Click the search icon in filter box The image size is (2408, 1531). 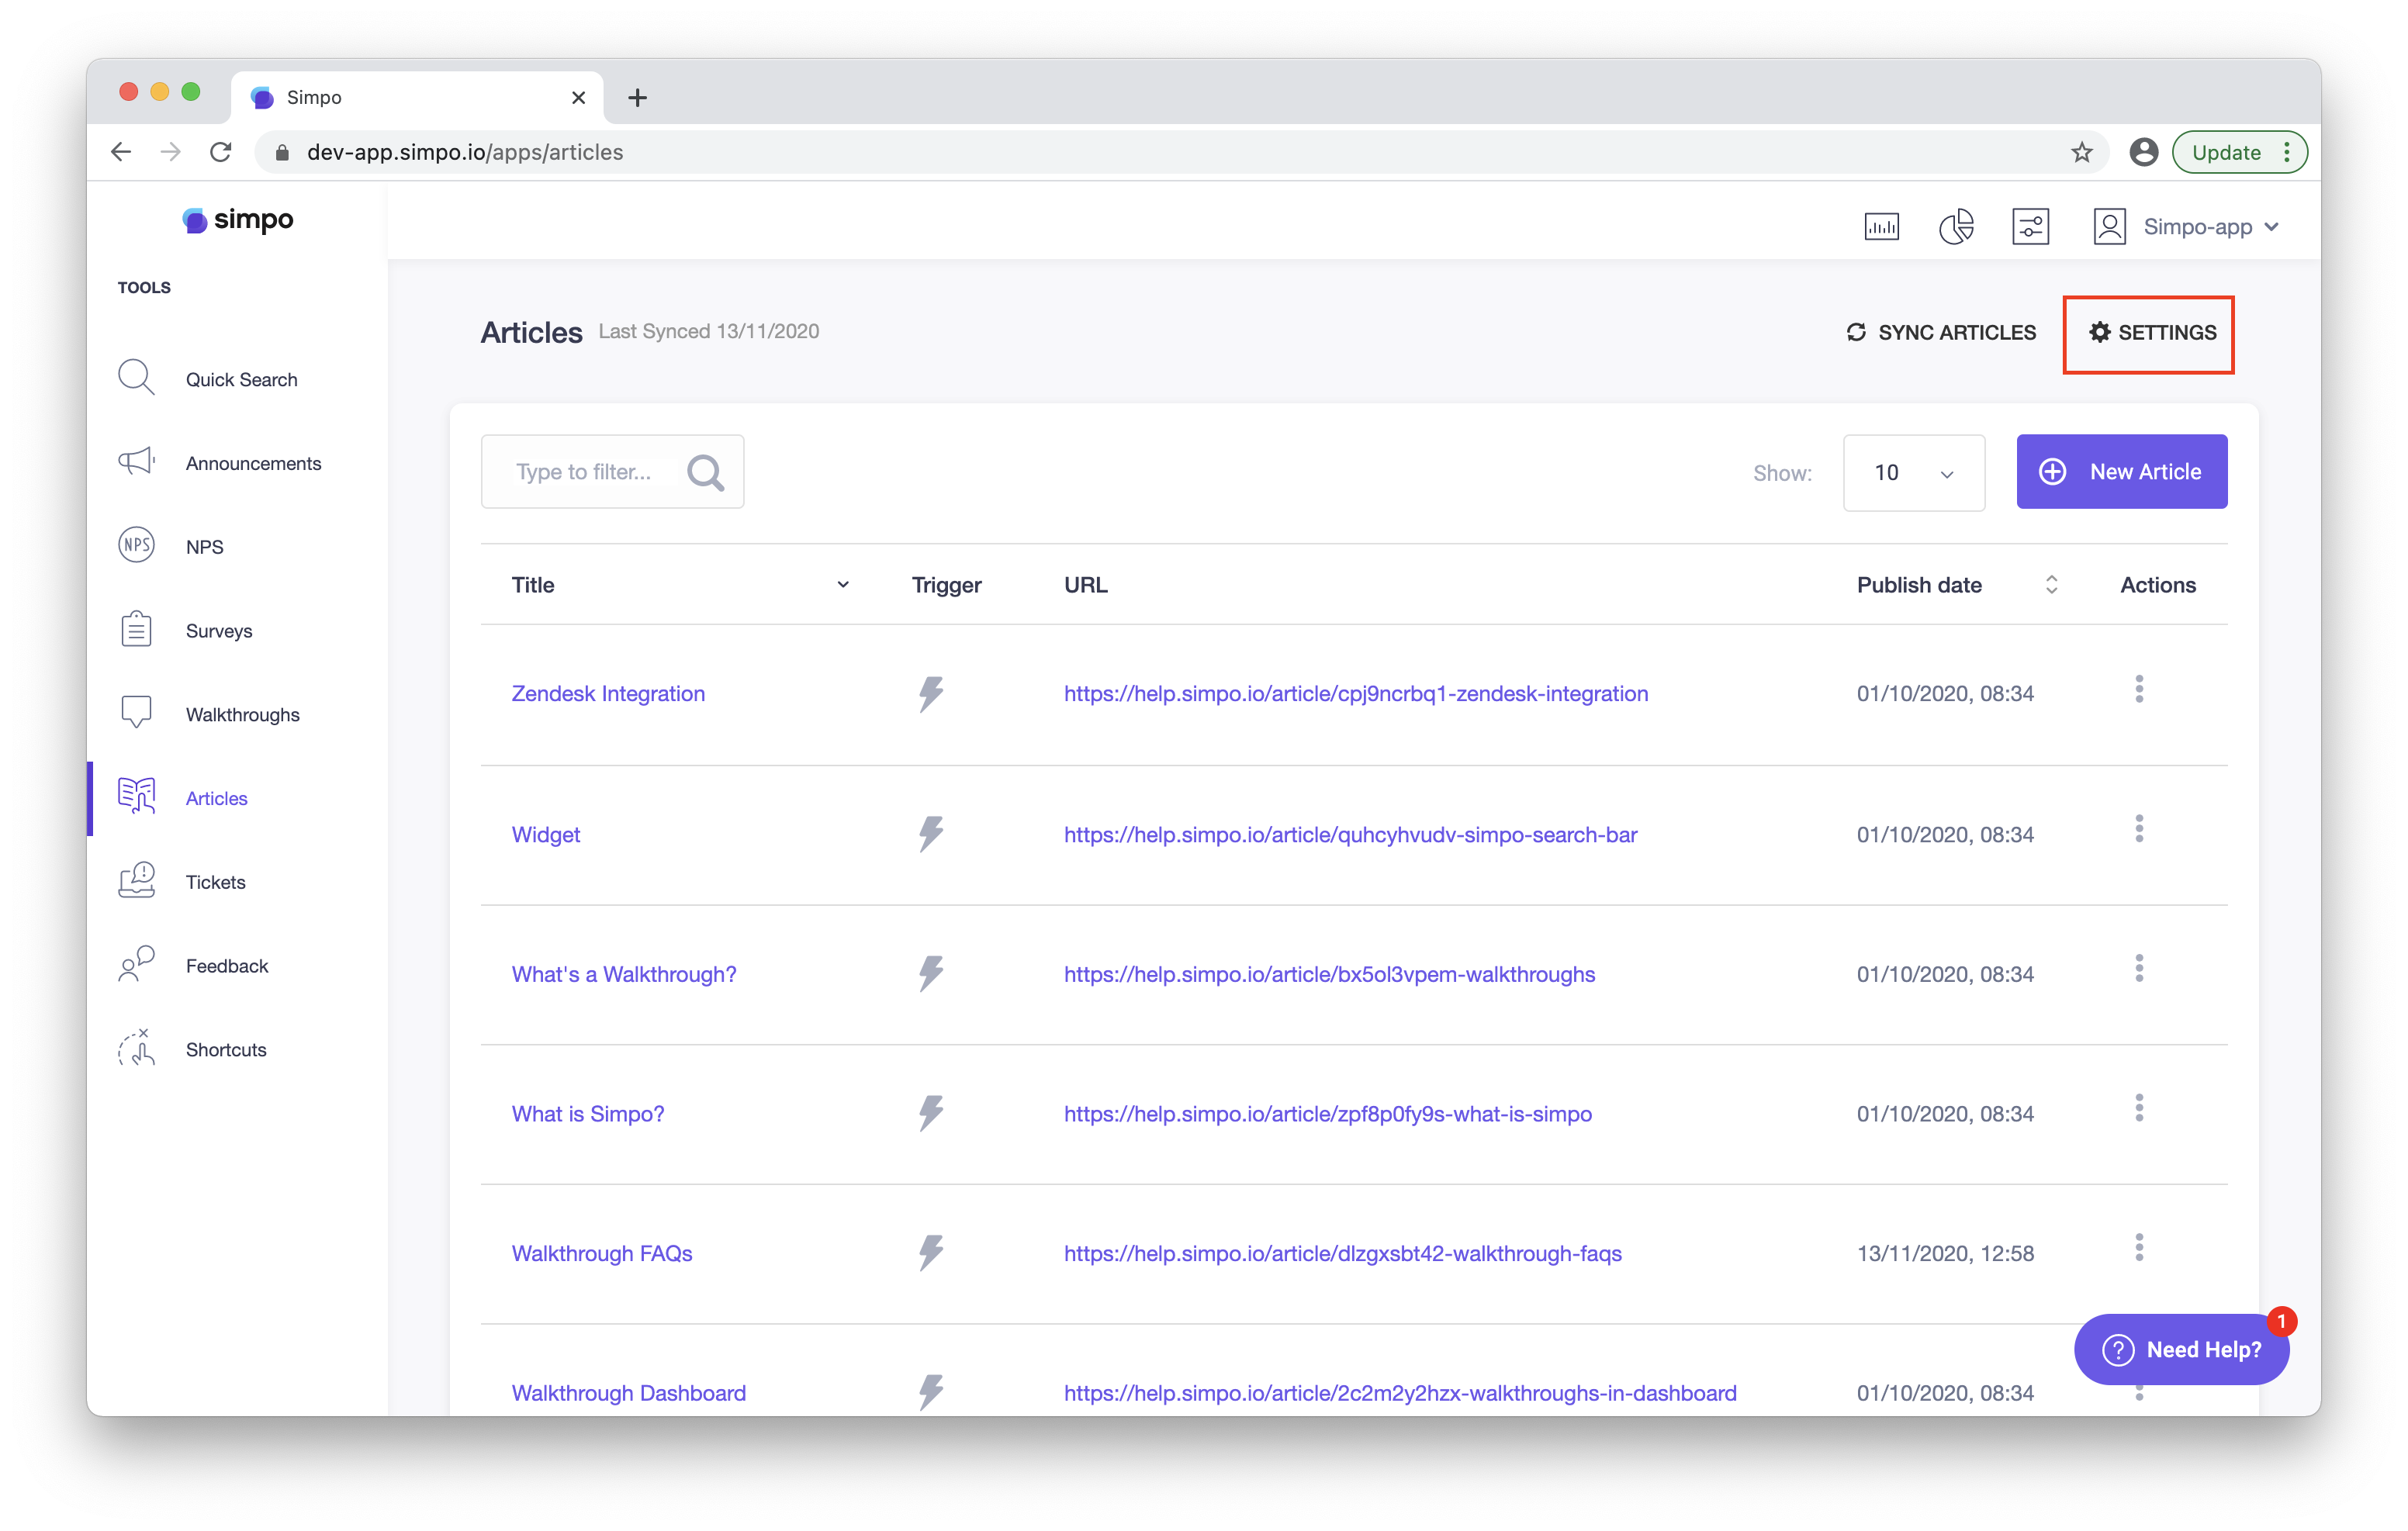click(x=705, y=472)
